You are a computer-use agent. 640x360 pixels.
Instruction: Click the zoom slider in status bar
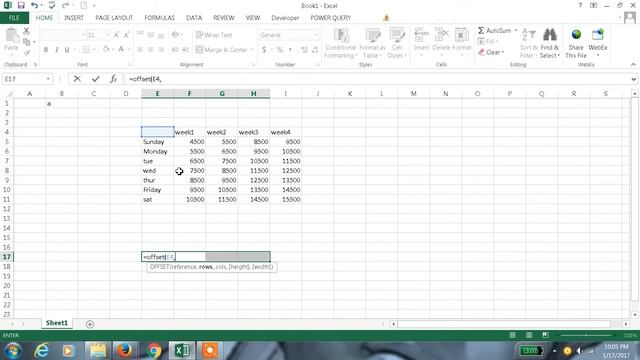[x=587, y=335]
